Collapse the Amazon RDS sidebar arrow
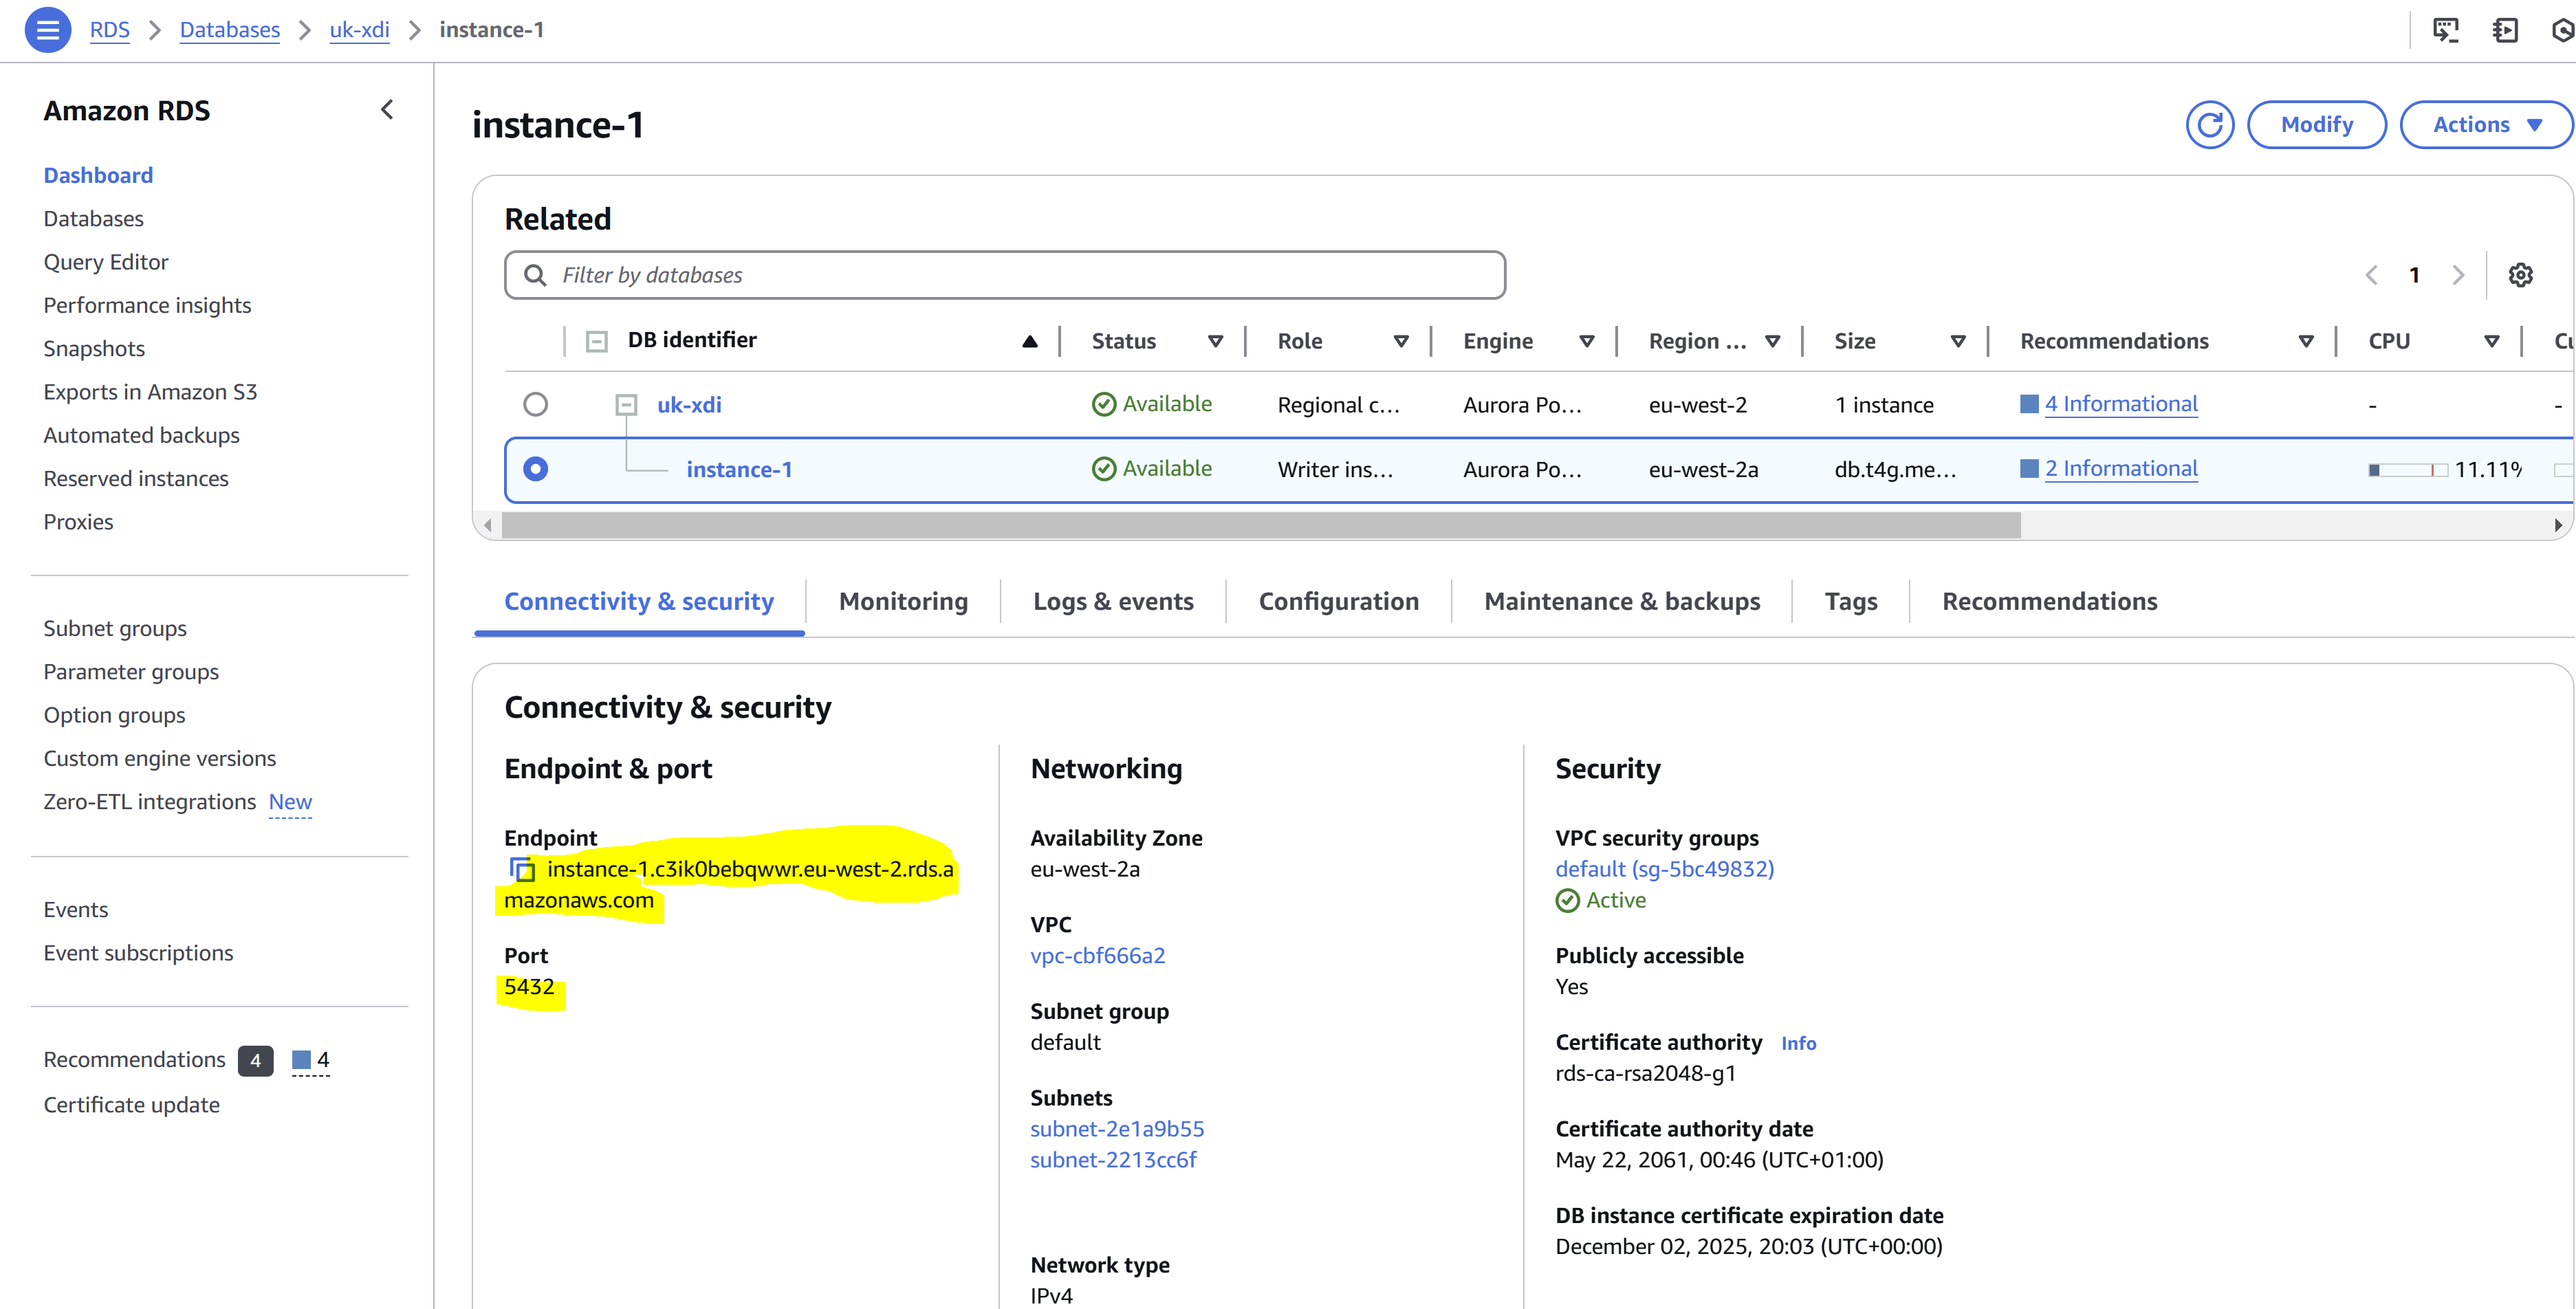Image resolution: width=2576 pixels, height=1309 pixels. (387, 110)
